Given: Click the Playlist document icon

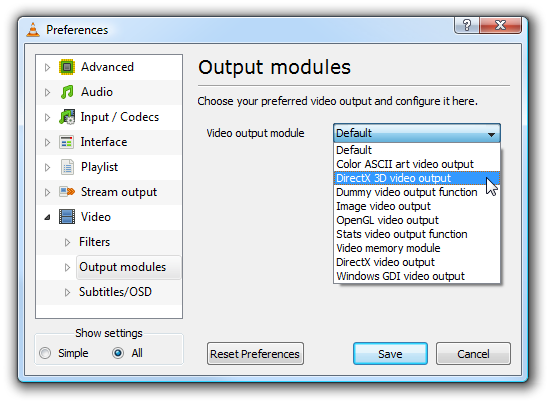Looking at the screenshot, I should pyautogui.click(x=67, y=167).
